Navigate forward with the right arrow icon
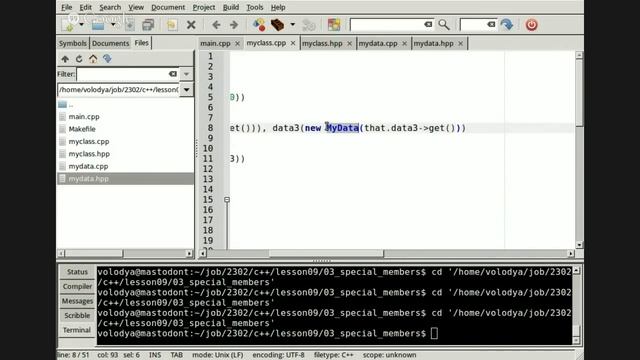This screenshot has width=640, height=360. [234, 25]
